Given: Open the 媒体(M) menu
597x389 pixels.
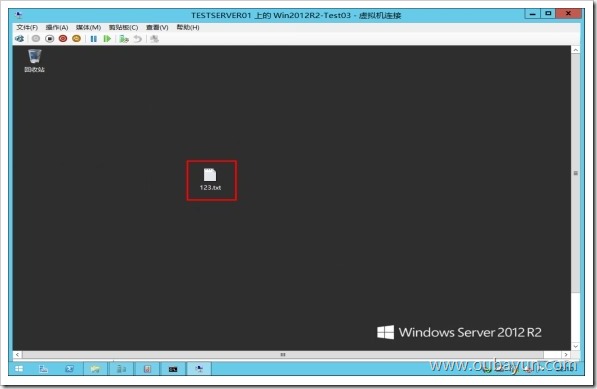Looking at the screenshot, I should click(88, 27).
